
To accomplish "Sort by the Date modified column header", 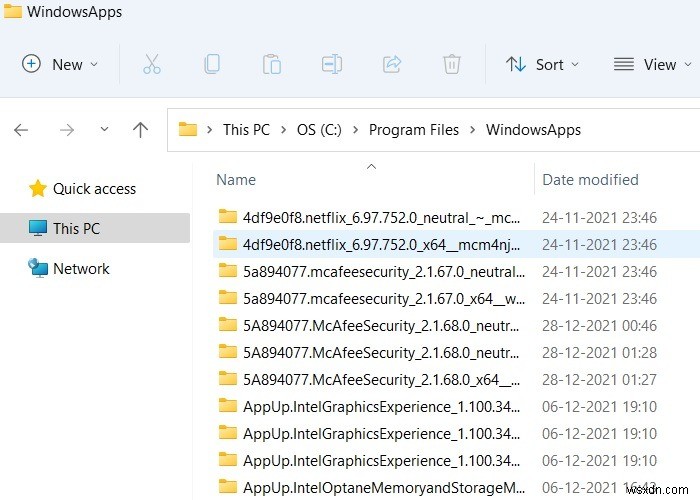I will 590,179.
